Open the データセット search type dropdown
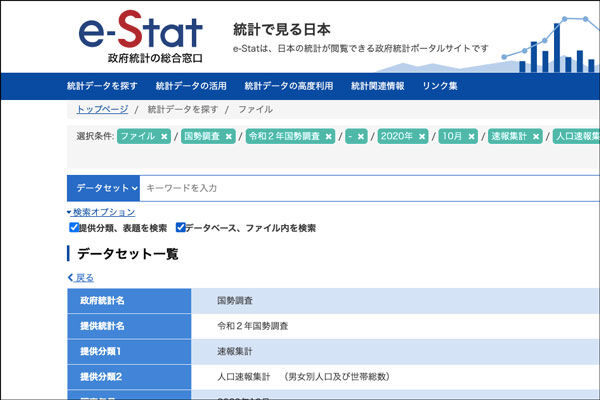Viewport: 600px width, 400px height. tap(103, 188)
